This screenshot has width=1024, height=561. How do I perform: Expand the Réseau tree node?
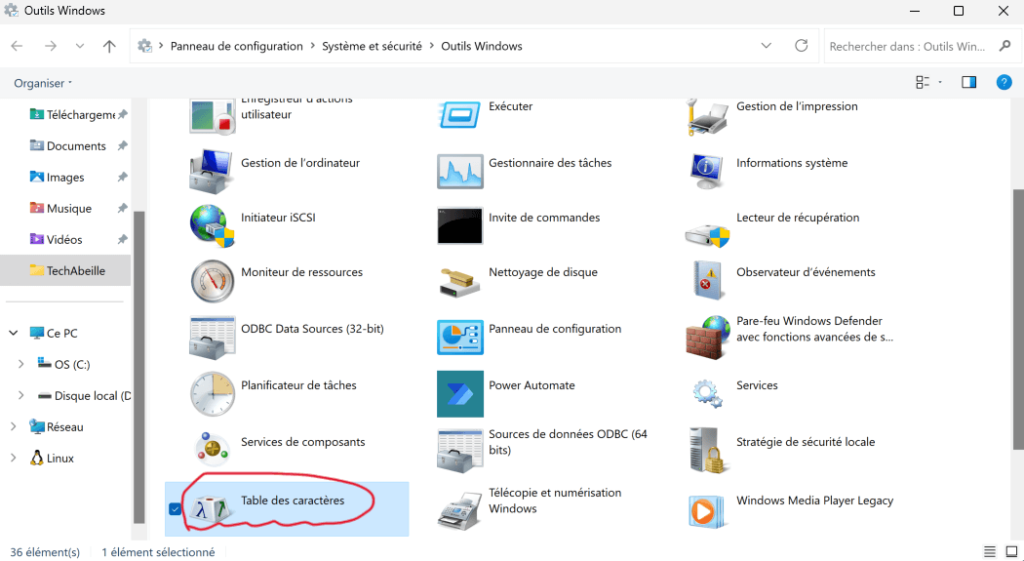[13, 427]
